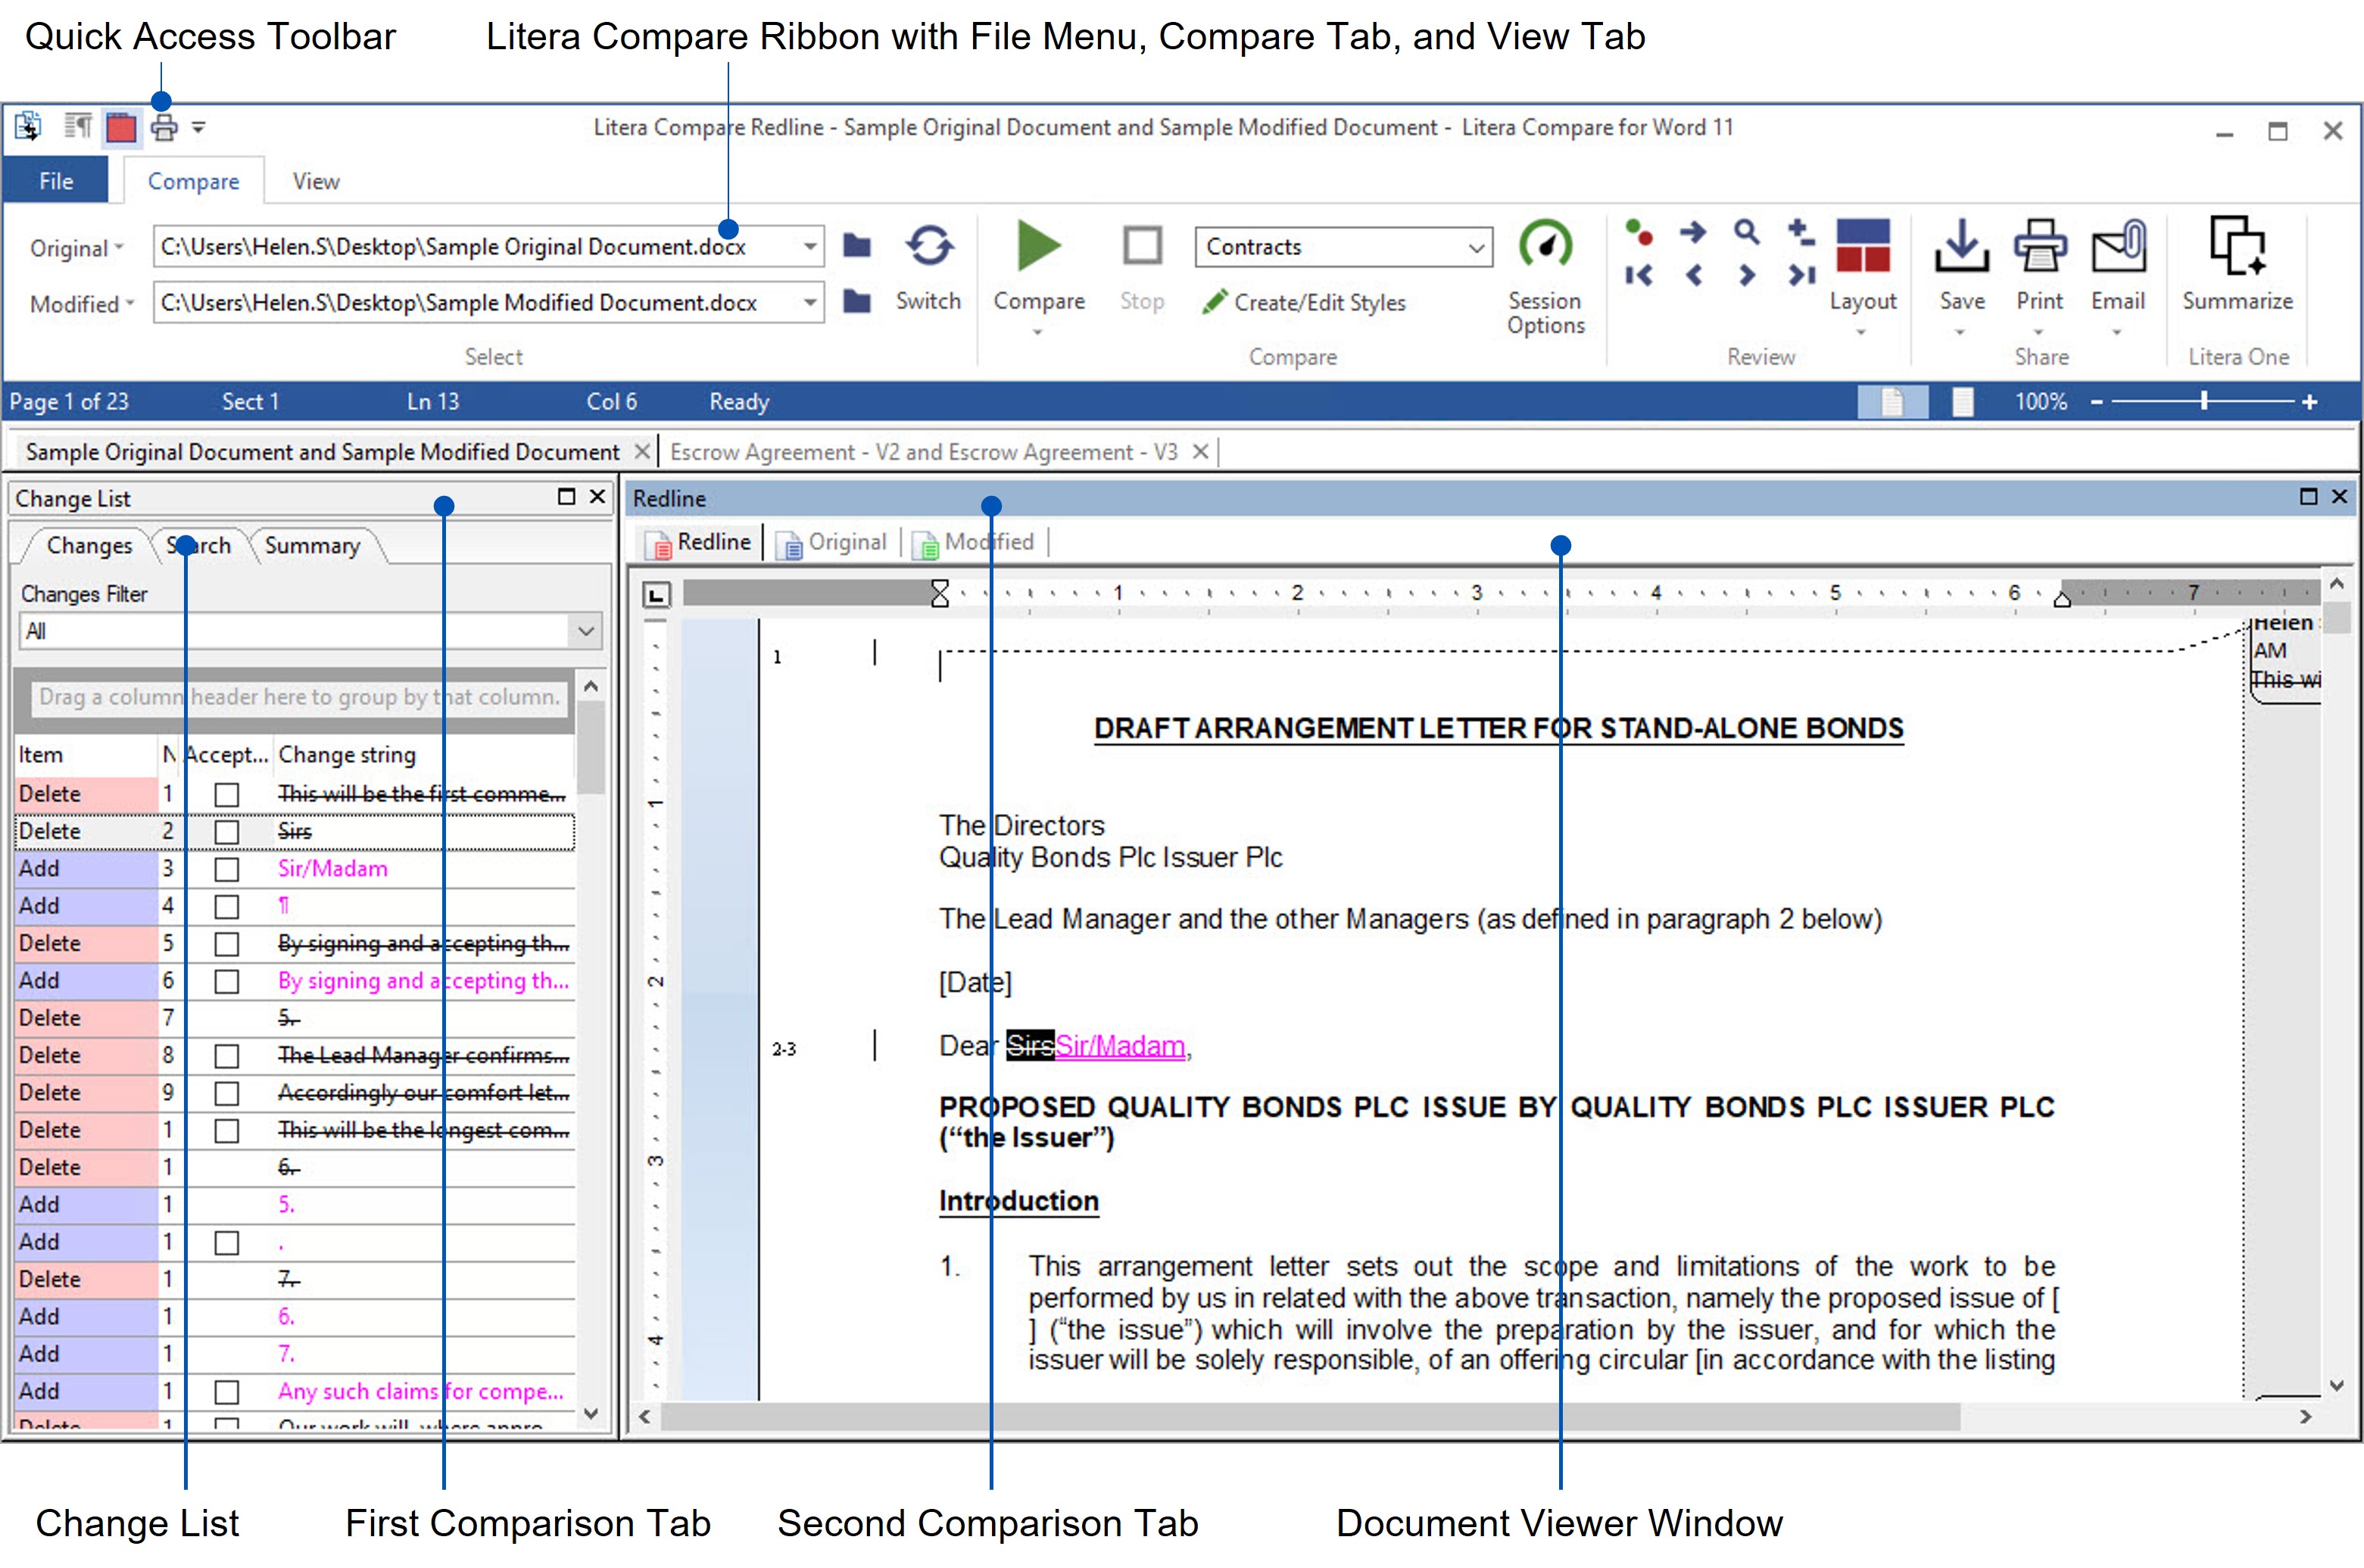Click the plus-minus icon in Review group
Screen dimensions: 2364x1568
pos(1801,232)
